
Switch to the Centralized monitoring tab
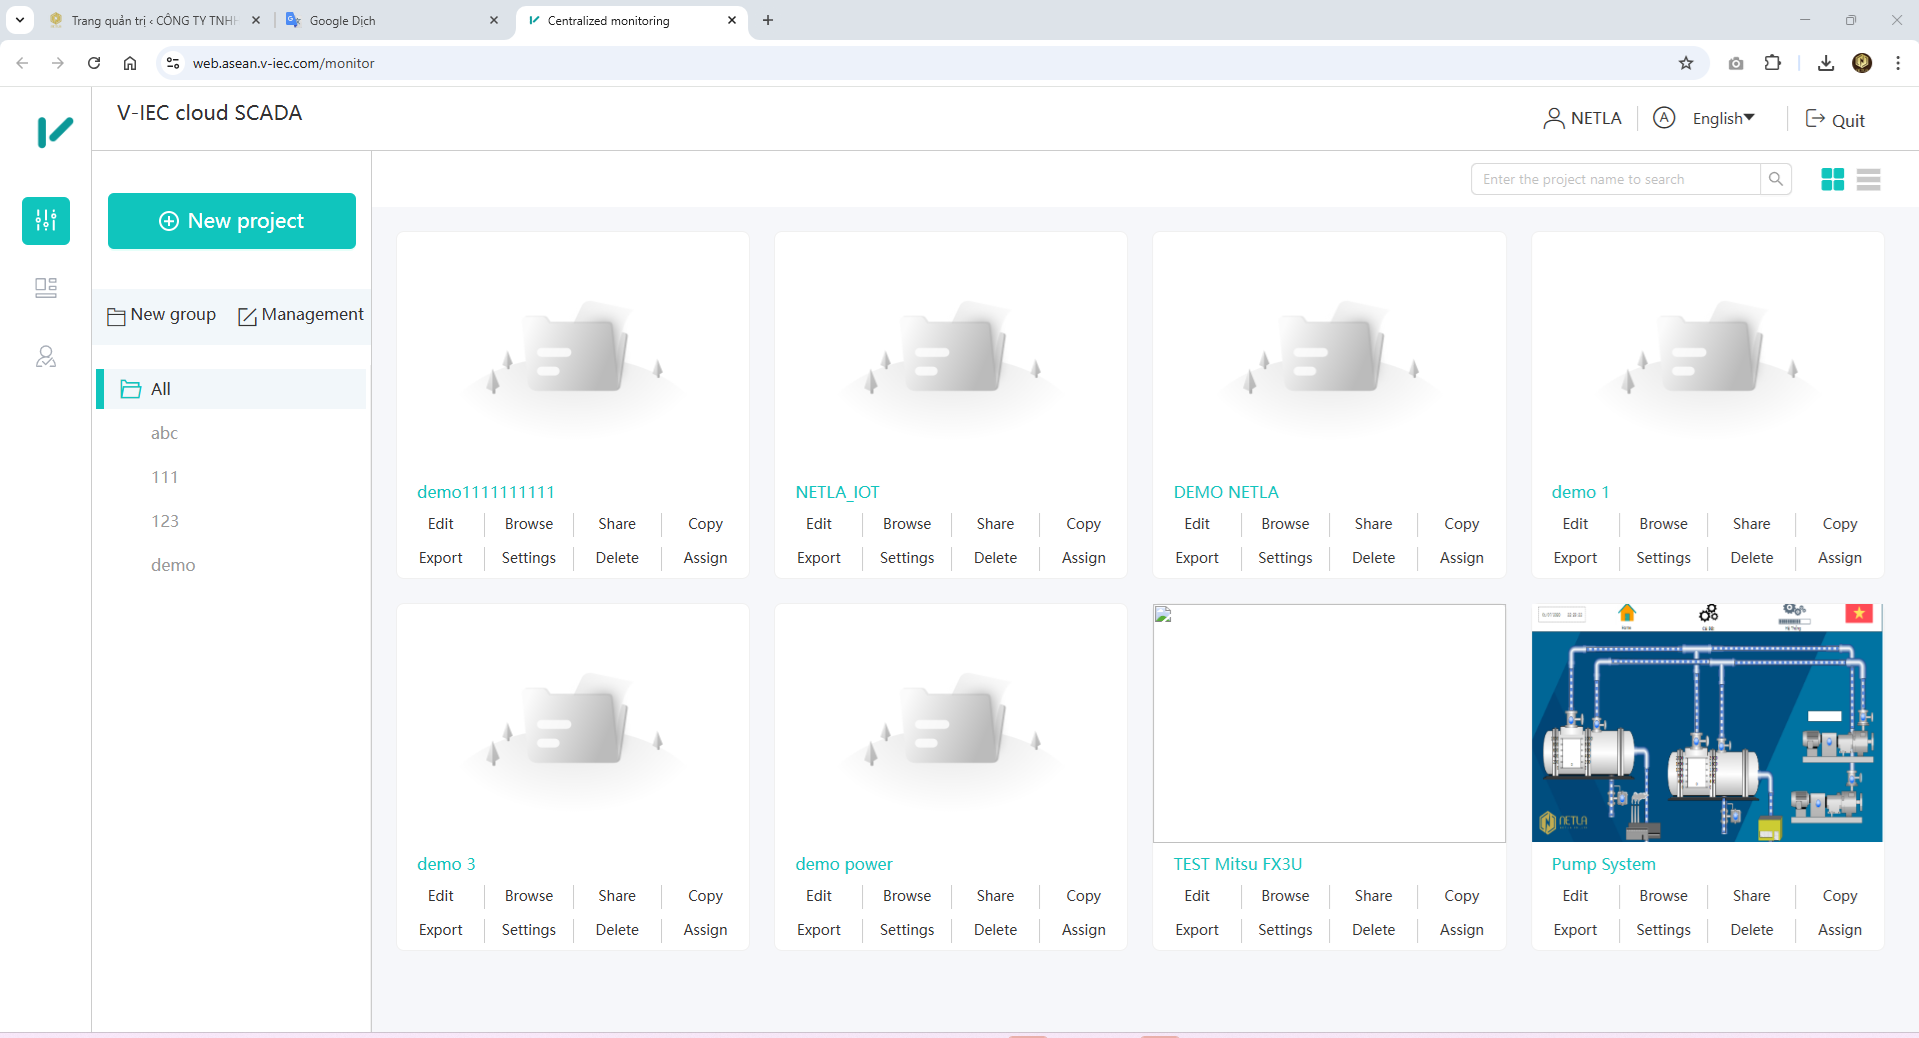pyautogui.click(x=610, y=20)
